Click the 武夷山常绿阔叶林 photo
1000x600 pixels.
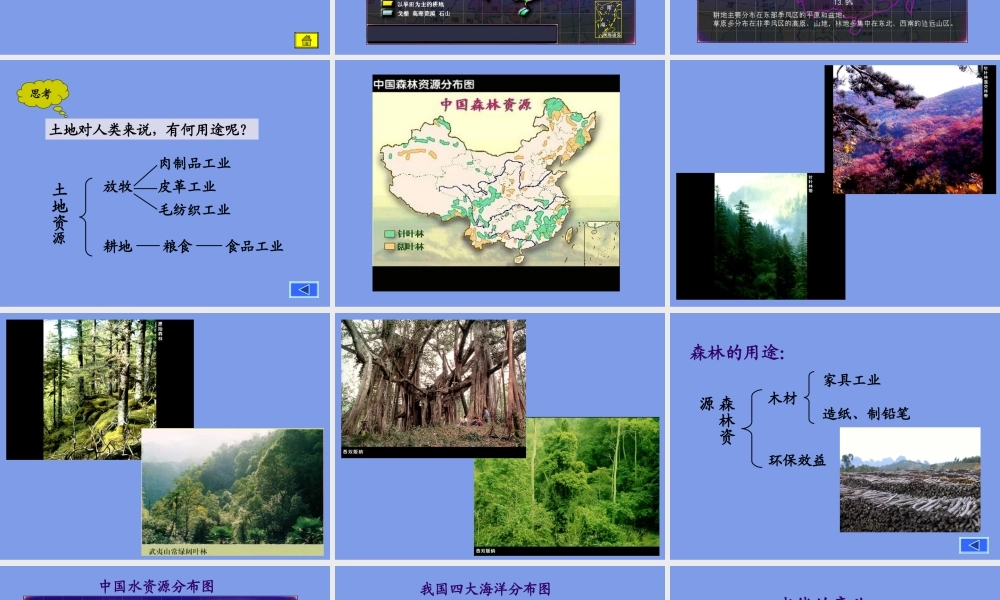pos(232,492)
